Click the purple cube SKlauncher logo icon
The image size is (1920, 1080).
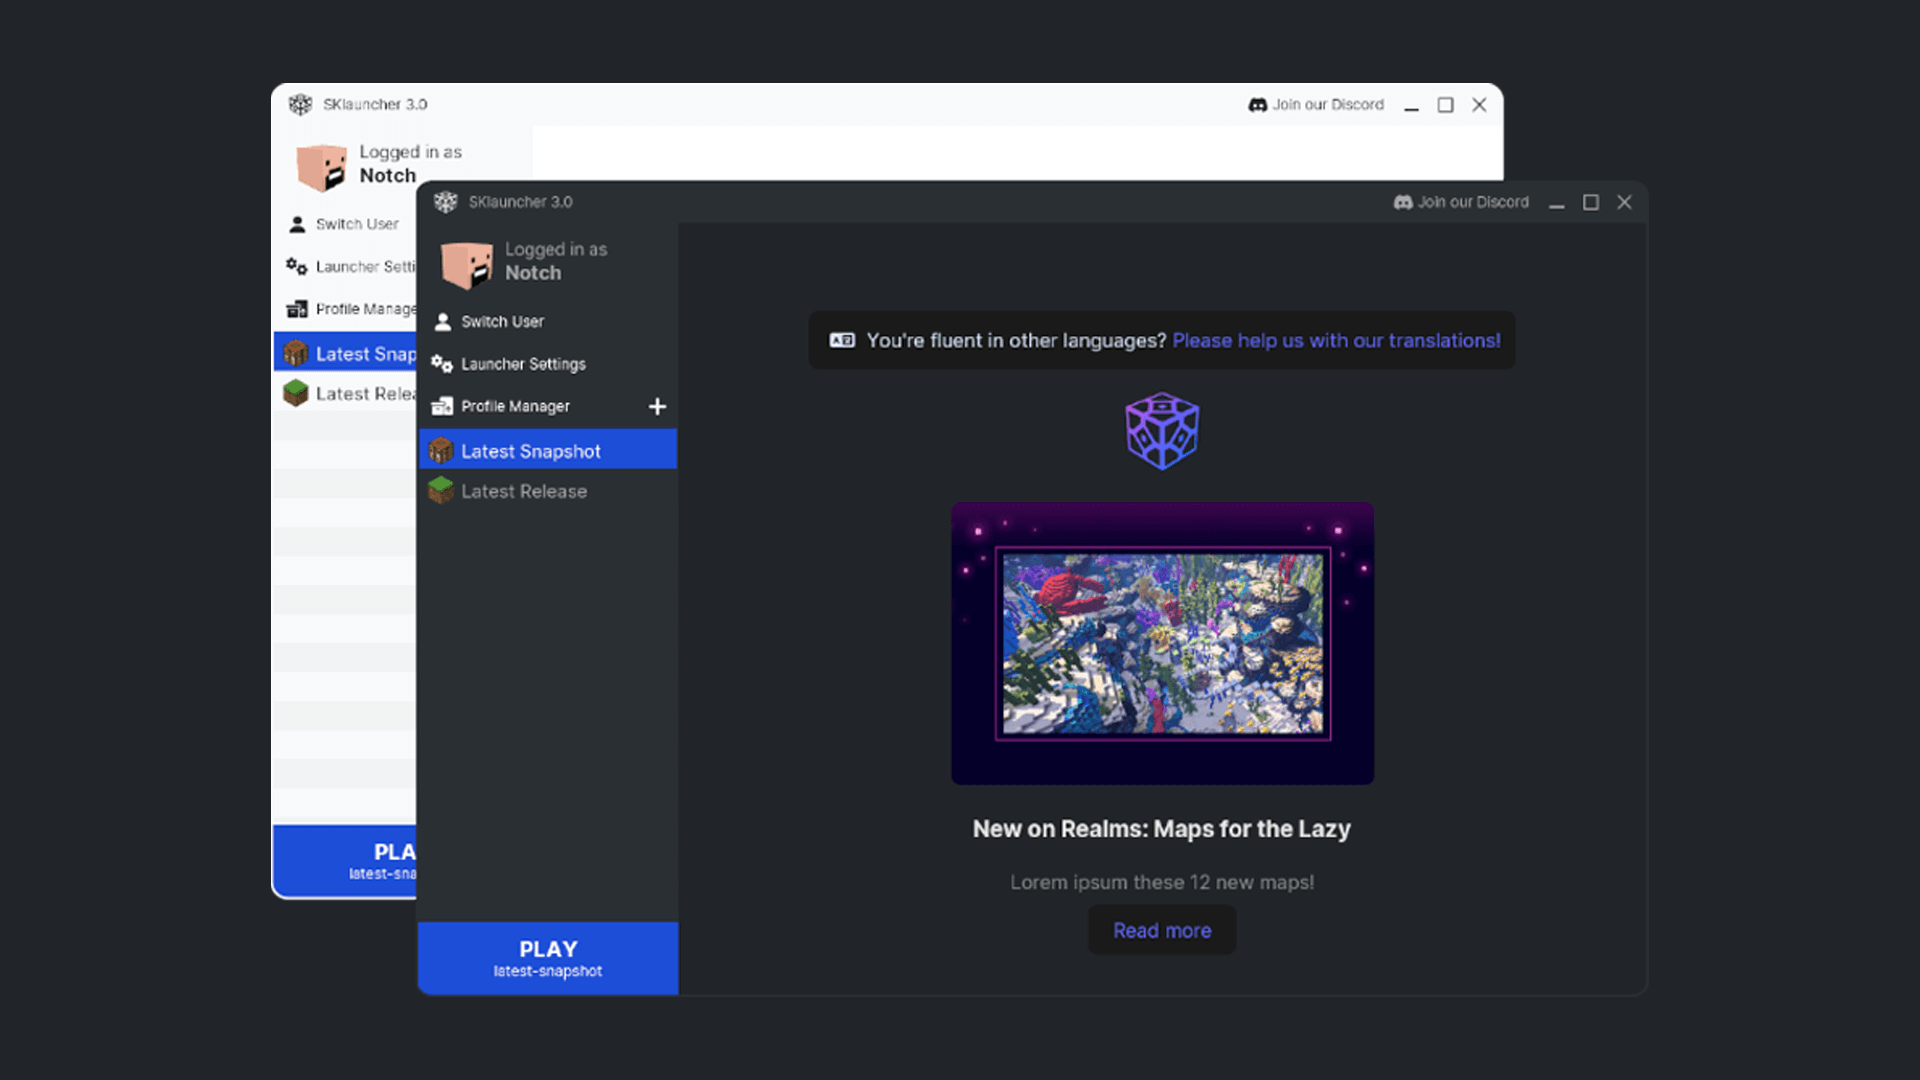1160,429
